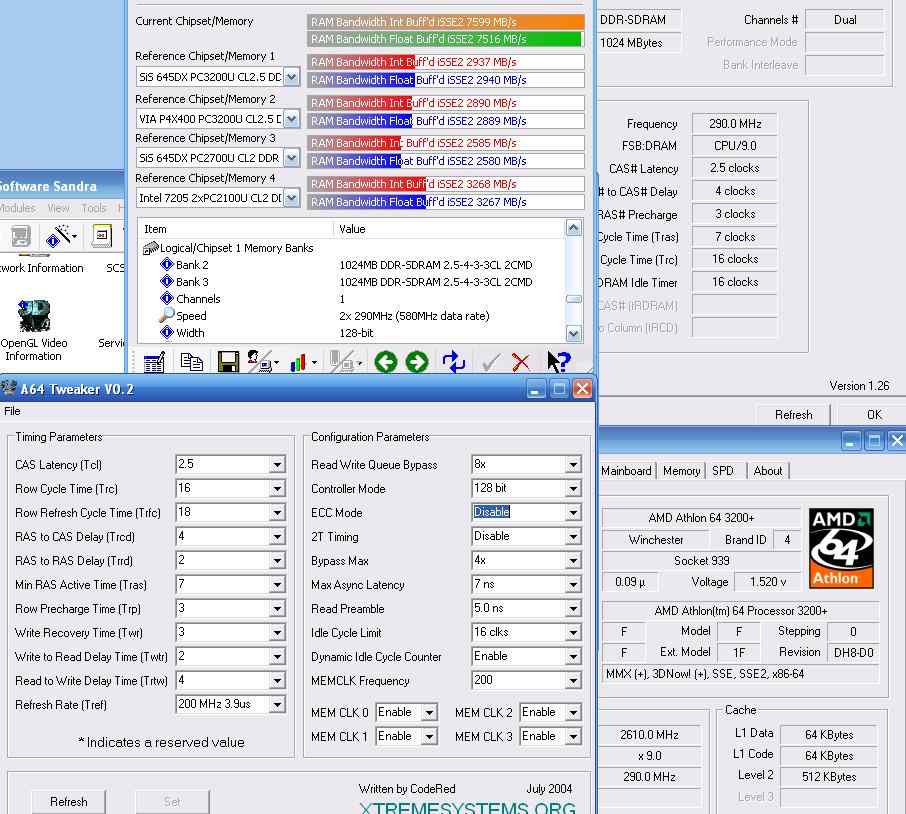The height and width of the screenshot is (814, 906).
Task: Open the Refresh Rate (Tref) dropdown
Action: 277,705
